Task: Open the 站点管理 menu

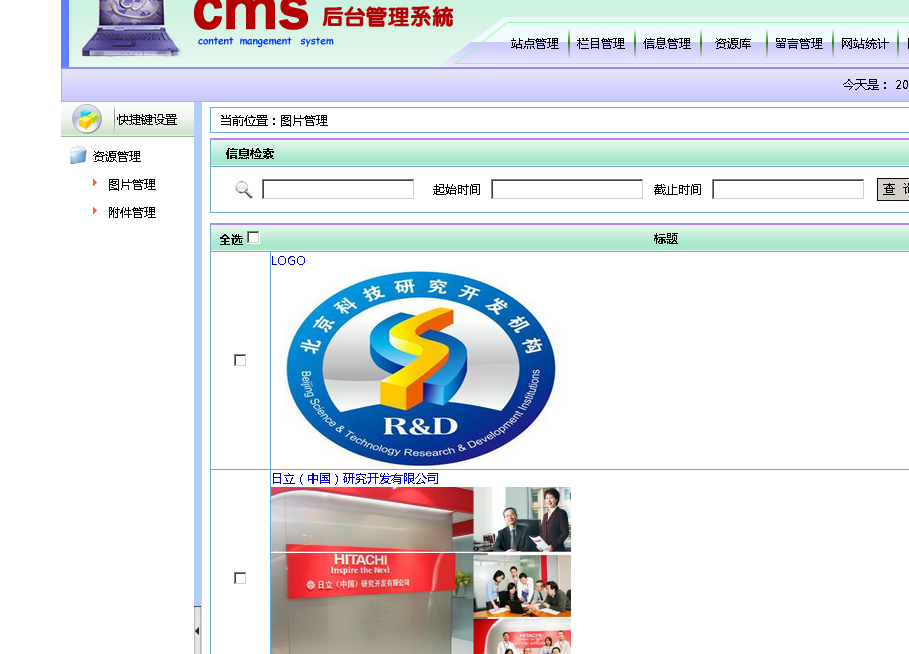Action: click(535, 43)
